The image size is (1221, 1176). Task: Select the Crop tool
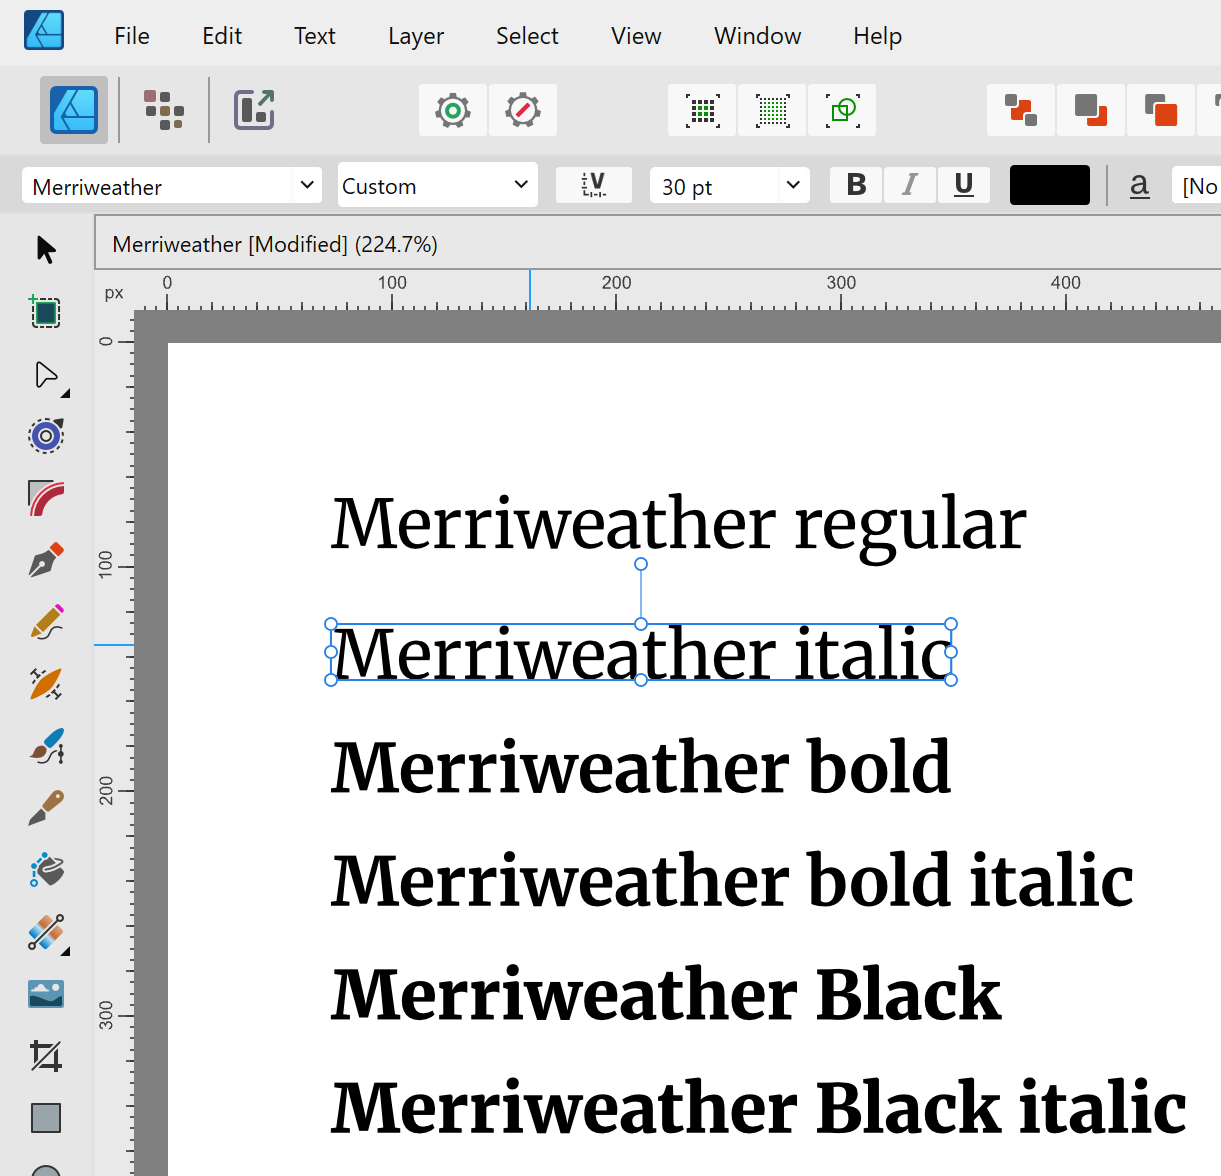46,1055
